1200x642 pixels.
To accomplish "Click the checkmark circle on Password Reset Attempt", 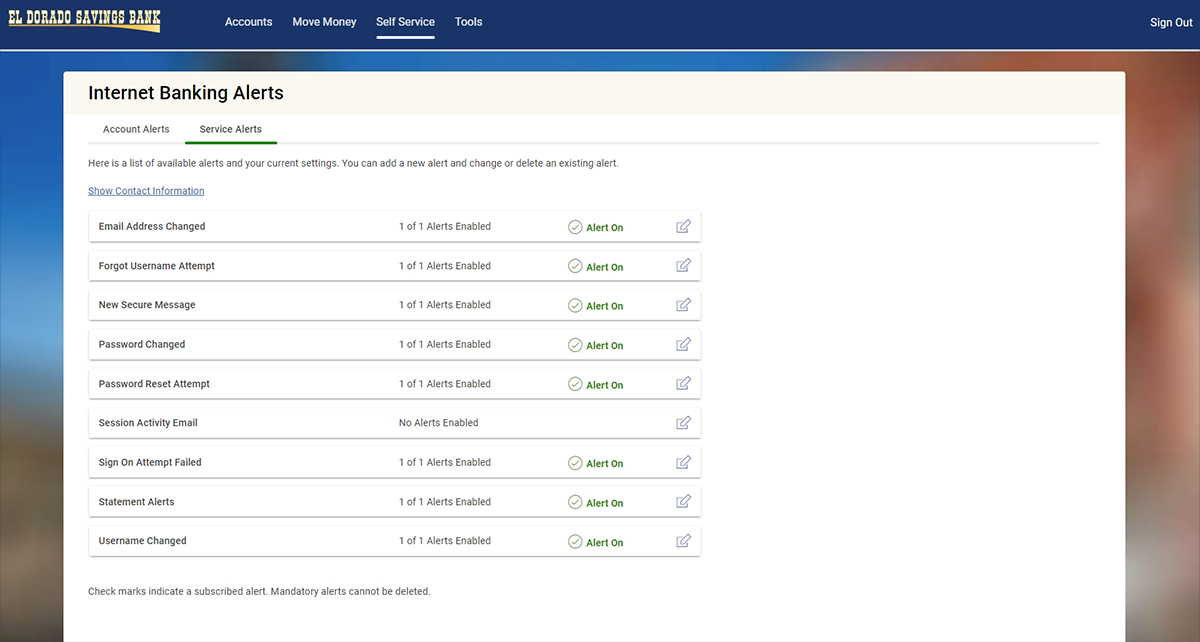I will 575,383.
